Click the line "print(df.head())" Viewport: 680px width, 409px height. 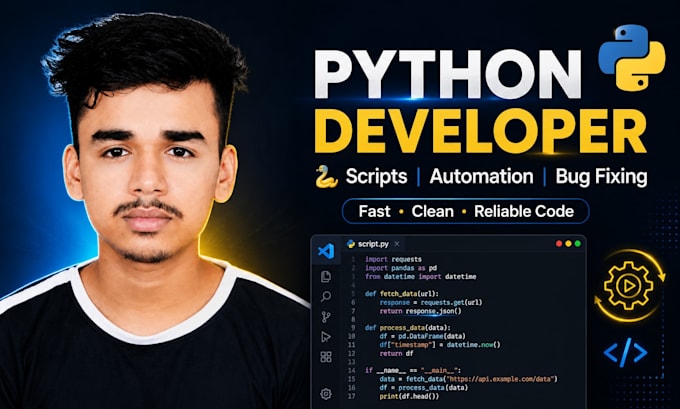409,396
